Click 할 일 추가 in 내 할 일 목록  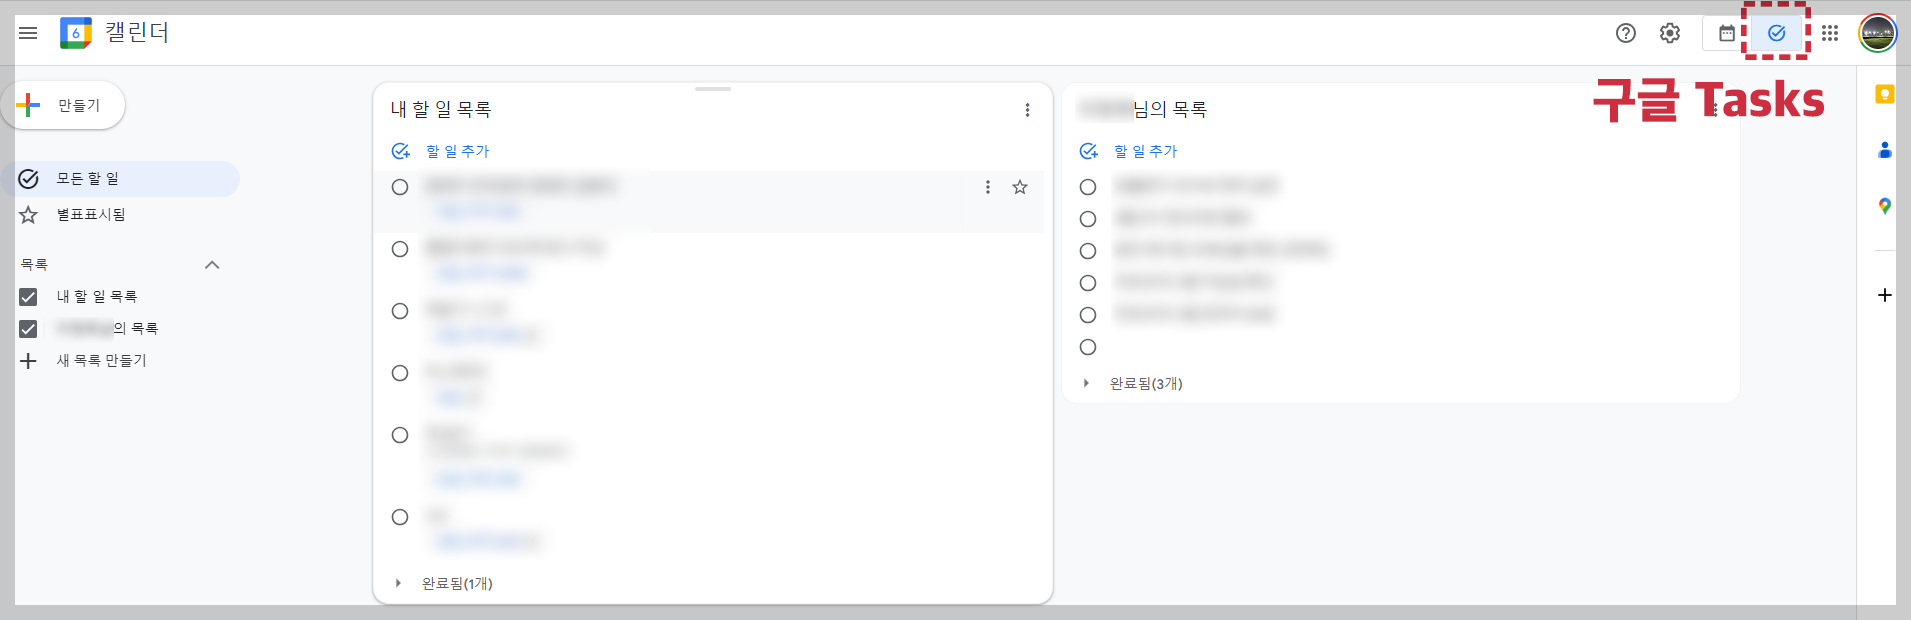click(x=441, y=151)
